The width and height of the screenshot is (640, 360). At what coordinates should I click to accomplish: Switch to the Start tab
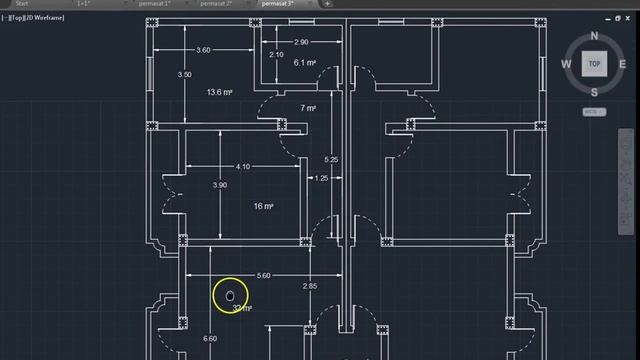click(22, 3)
